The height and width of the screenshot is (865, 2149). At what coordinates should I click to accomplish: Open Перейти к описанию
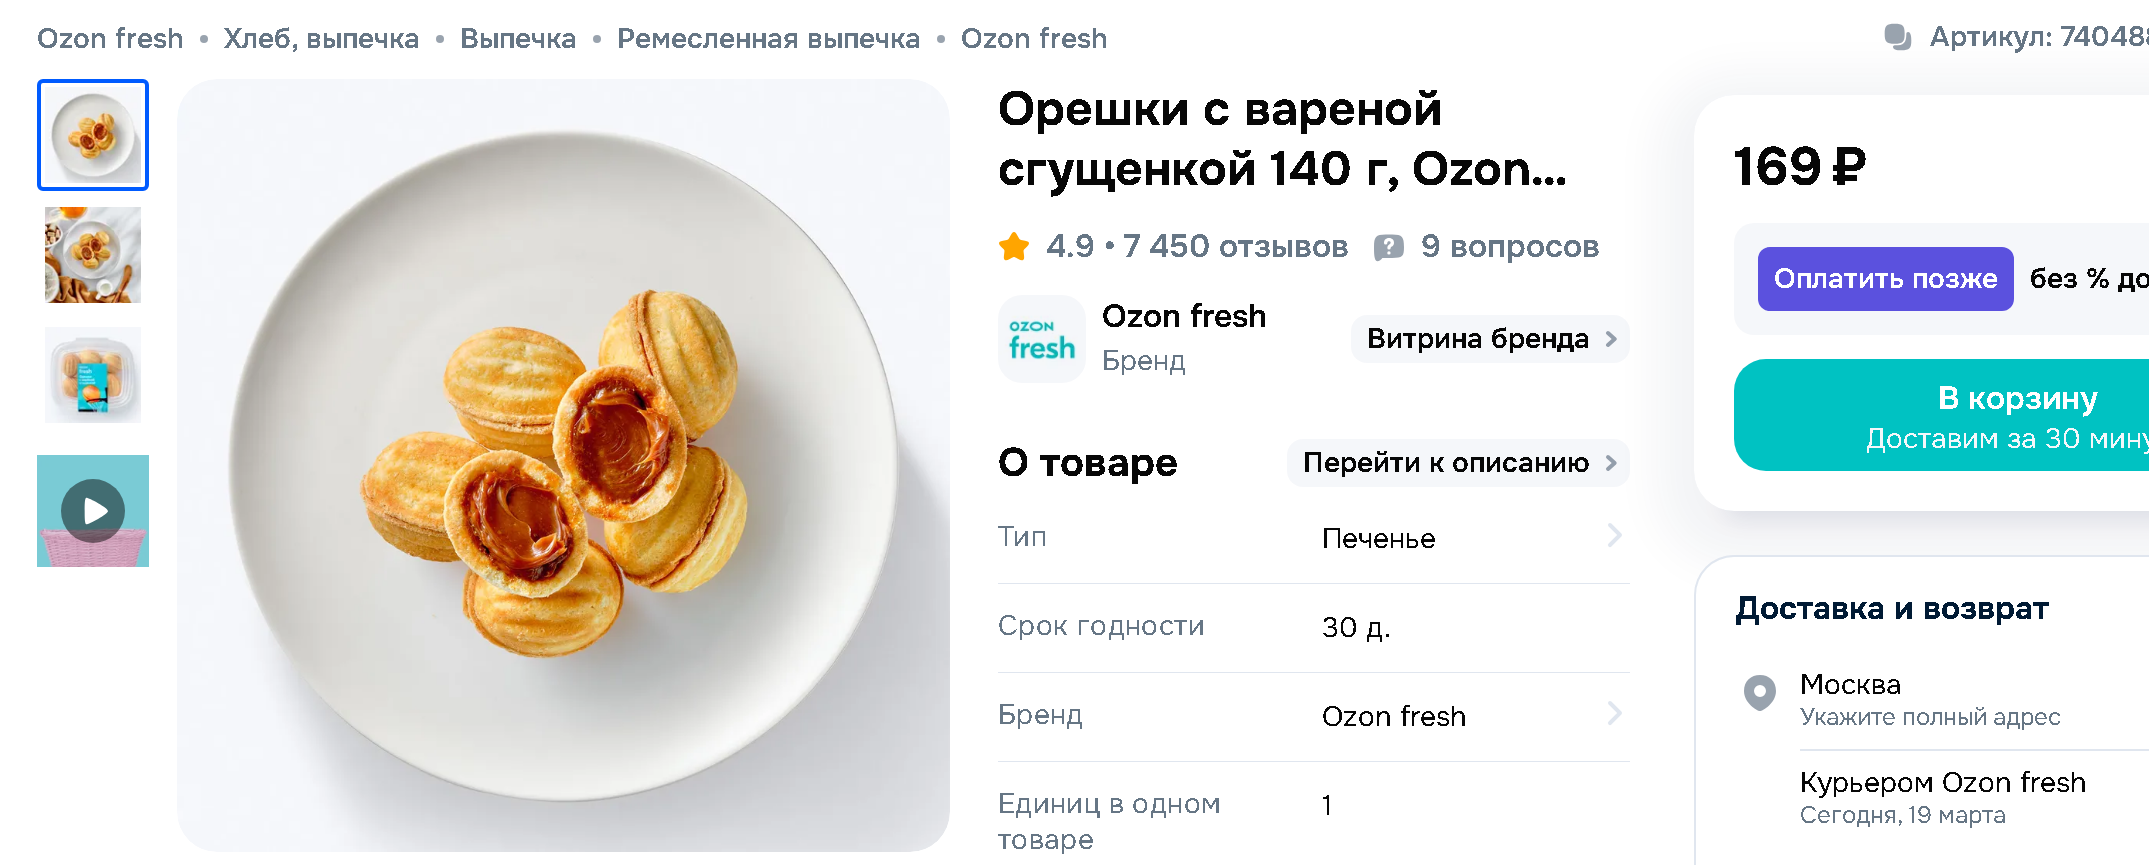click(1457, 463)
